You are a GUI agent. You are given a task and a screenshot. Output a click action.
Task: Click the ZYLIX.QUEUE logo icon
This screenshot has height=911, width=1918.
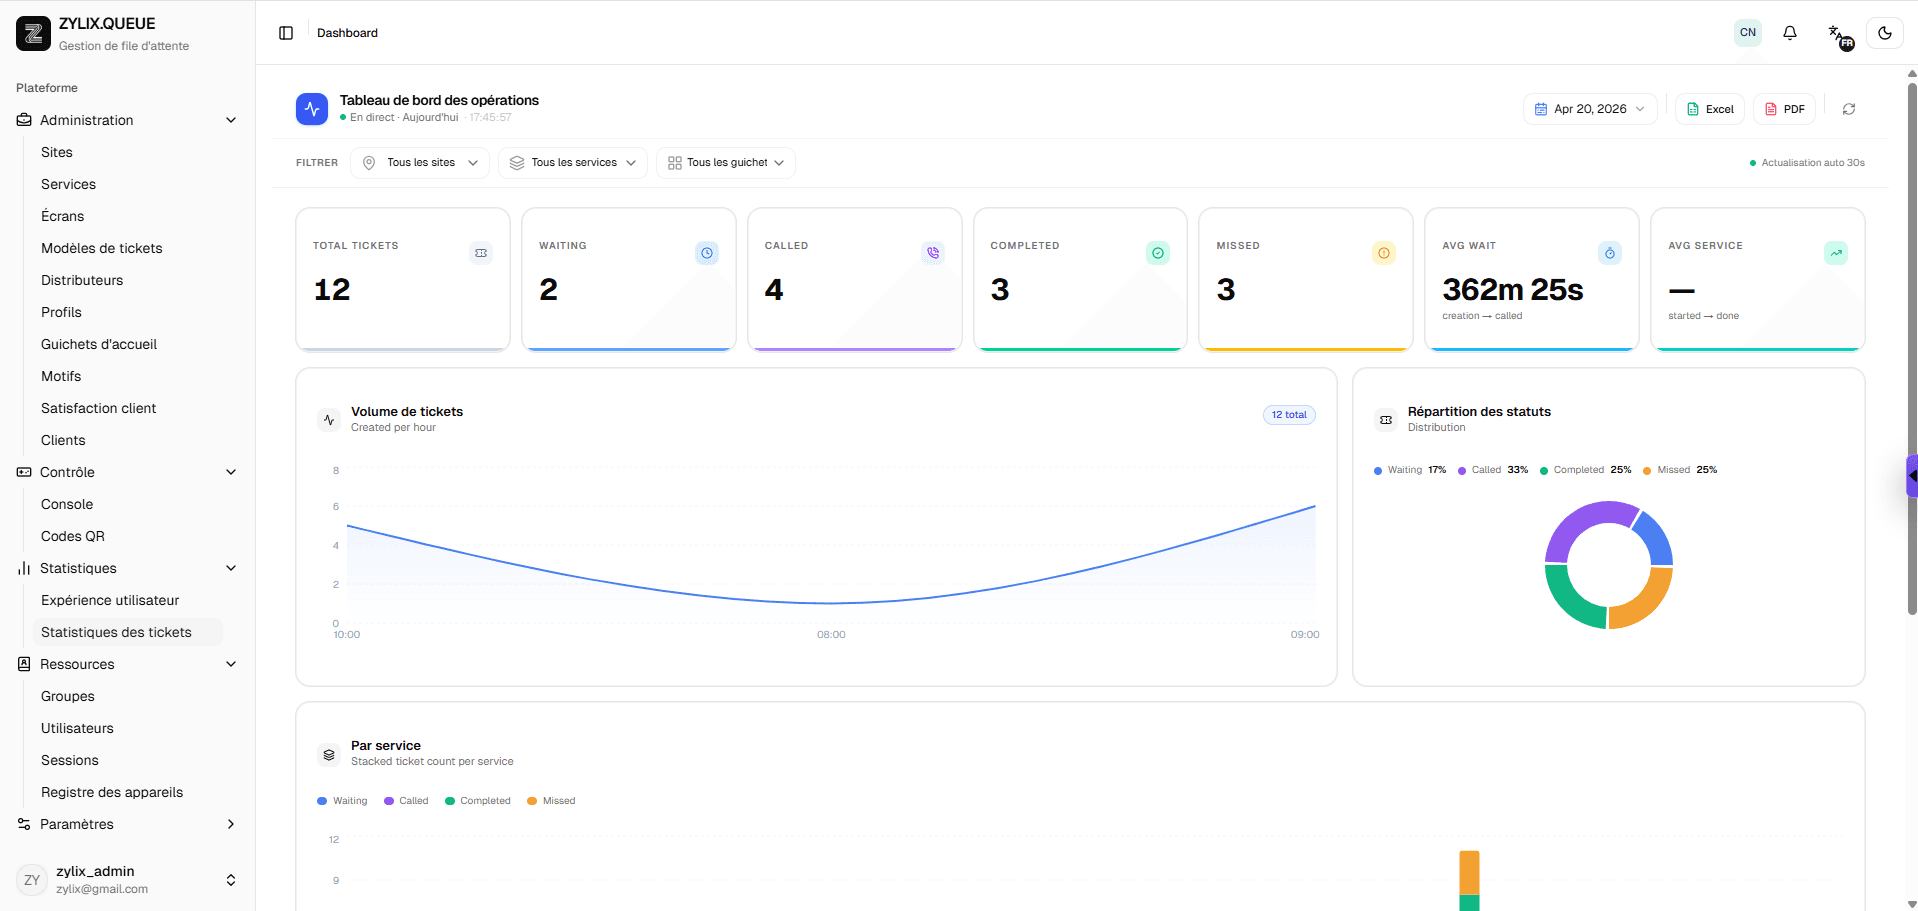click(x=33, y=33)
